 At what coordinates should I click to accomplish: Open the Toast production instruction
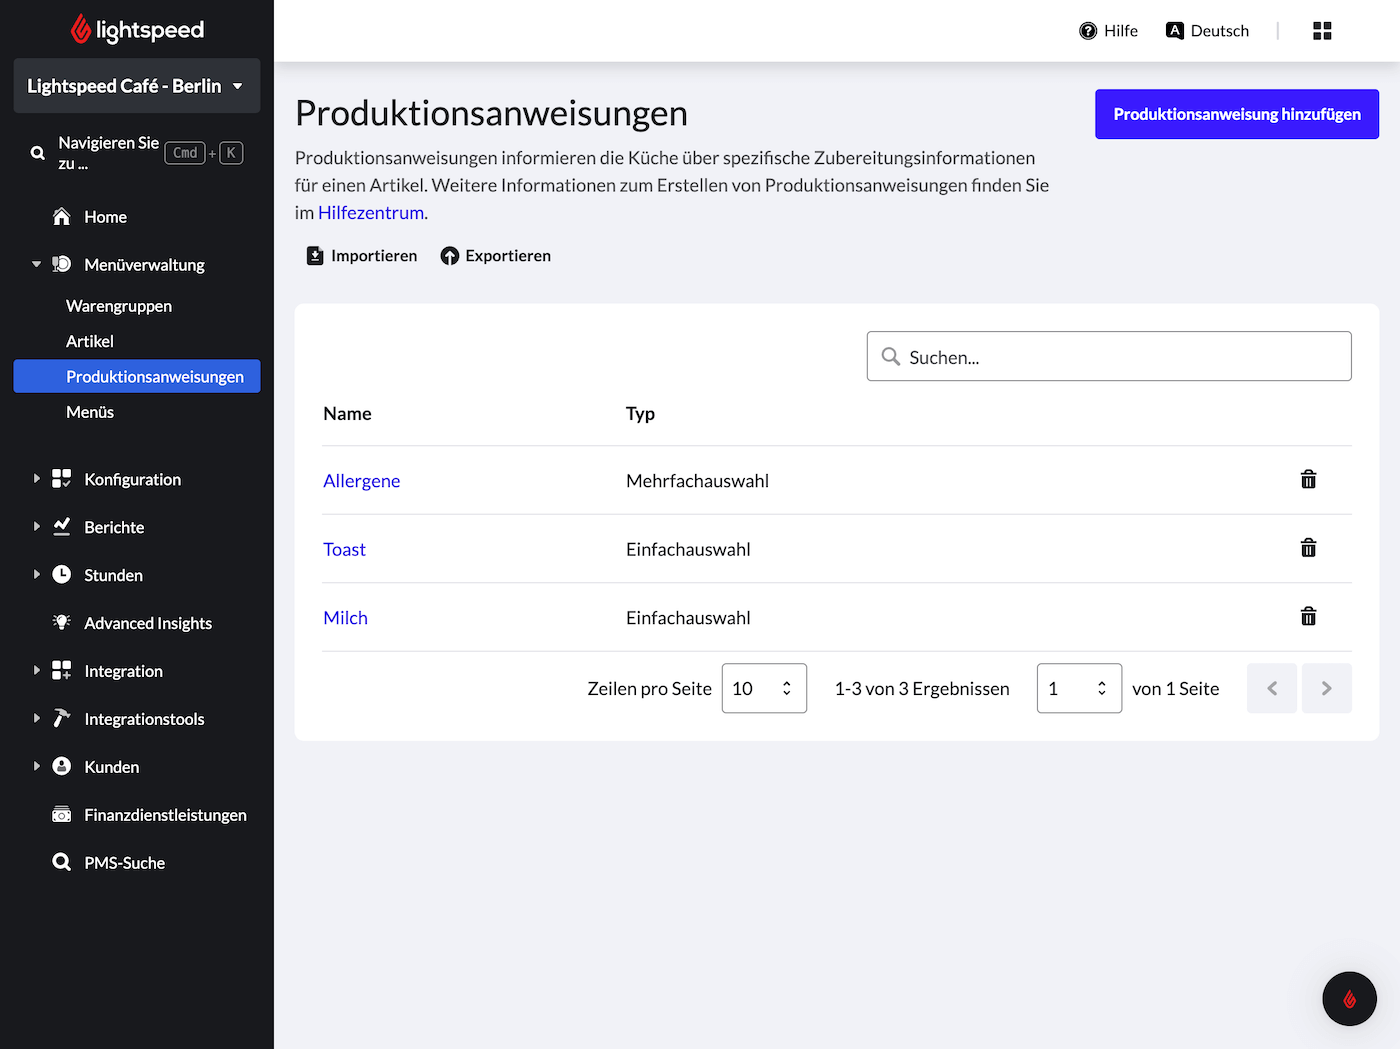(x=345, y=549)
